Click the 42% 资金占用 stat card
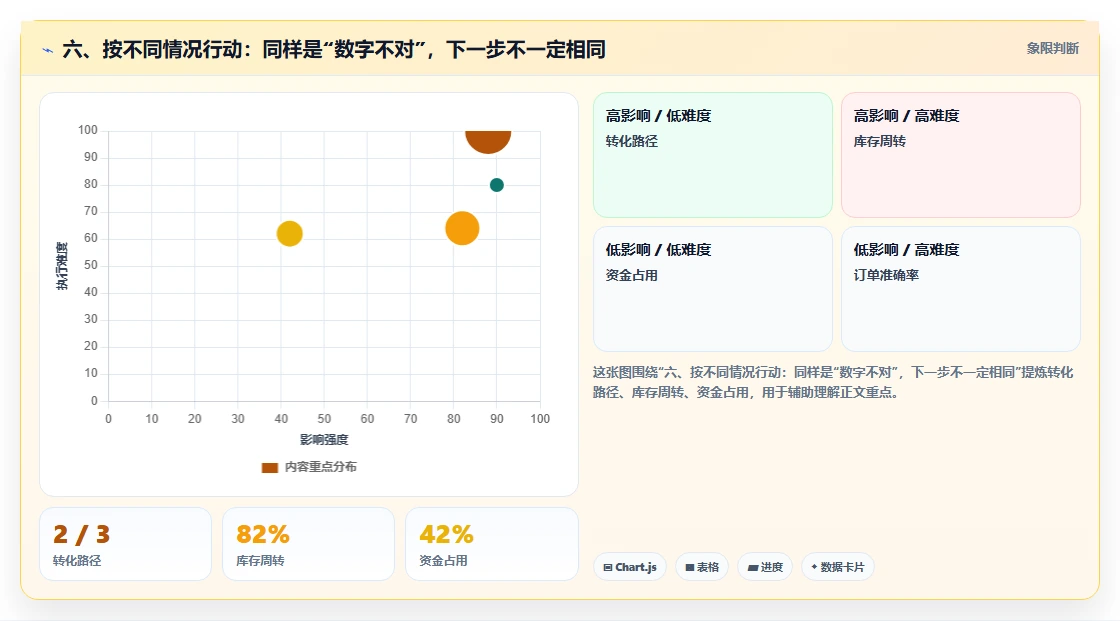This screenshot has height=621, width=1120. coord(491,544)
